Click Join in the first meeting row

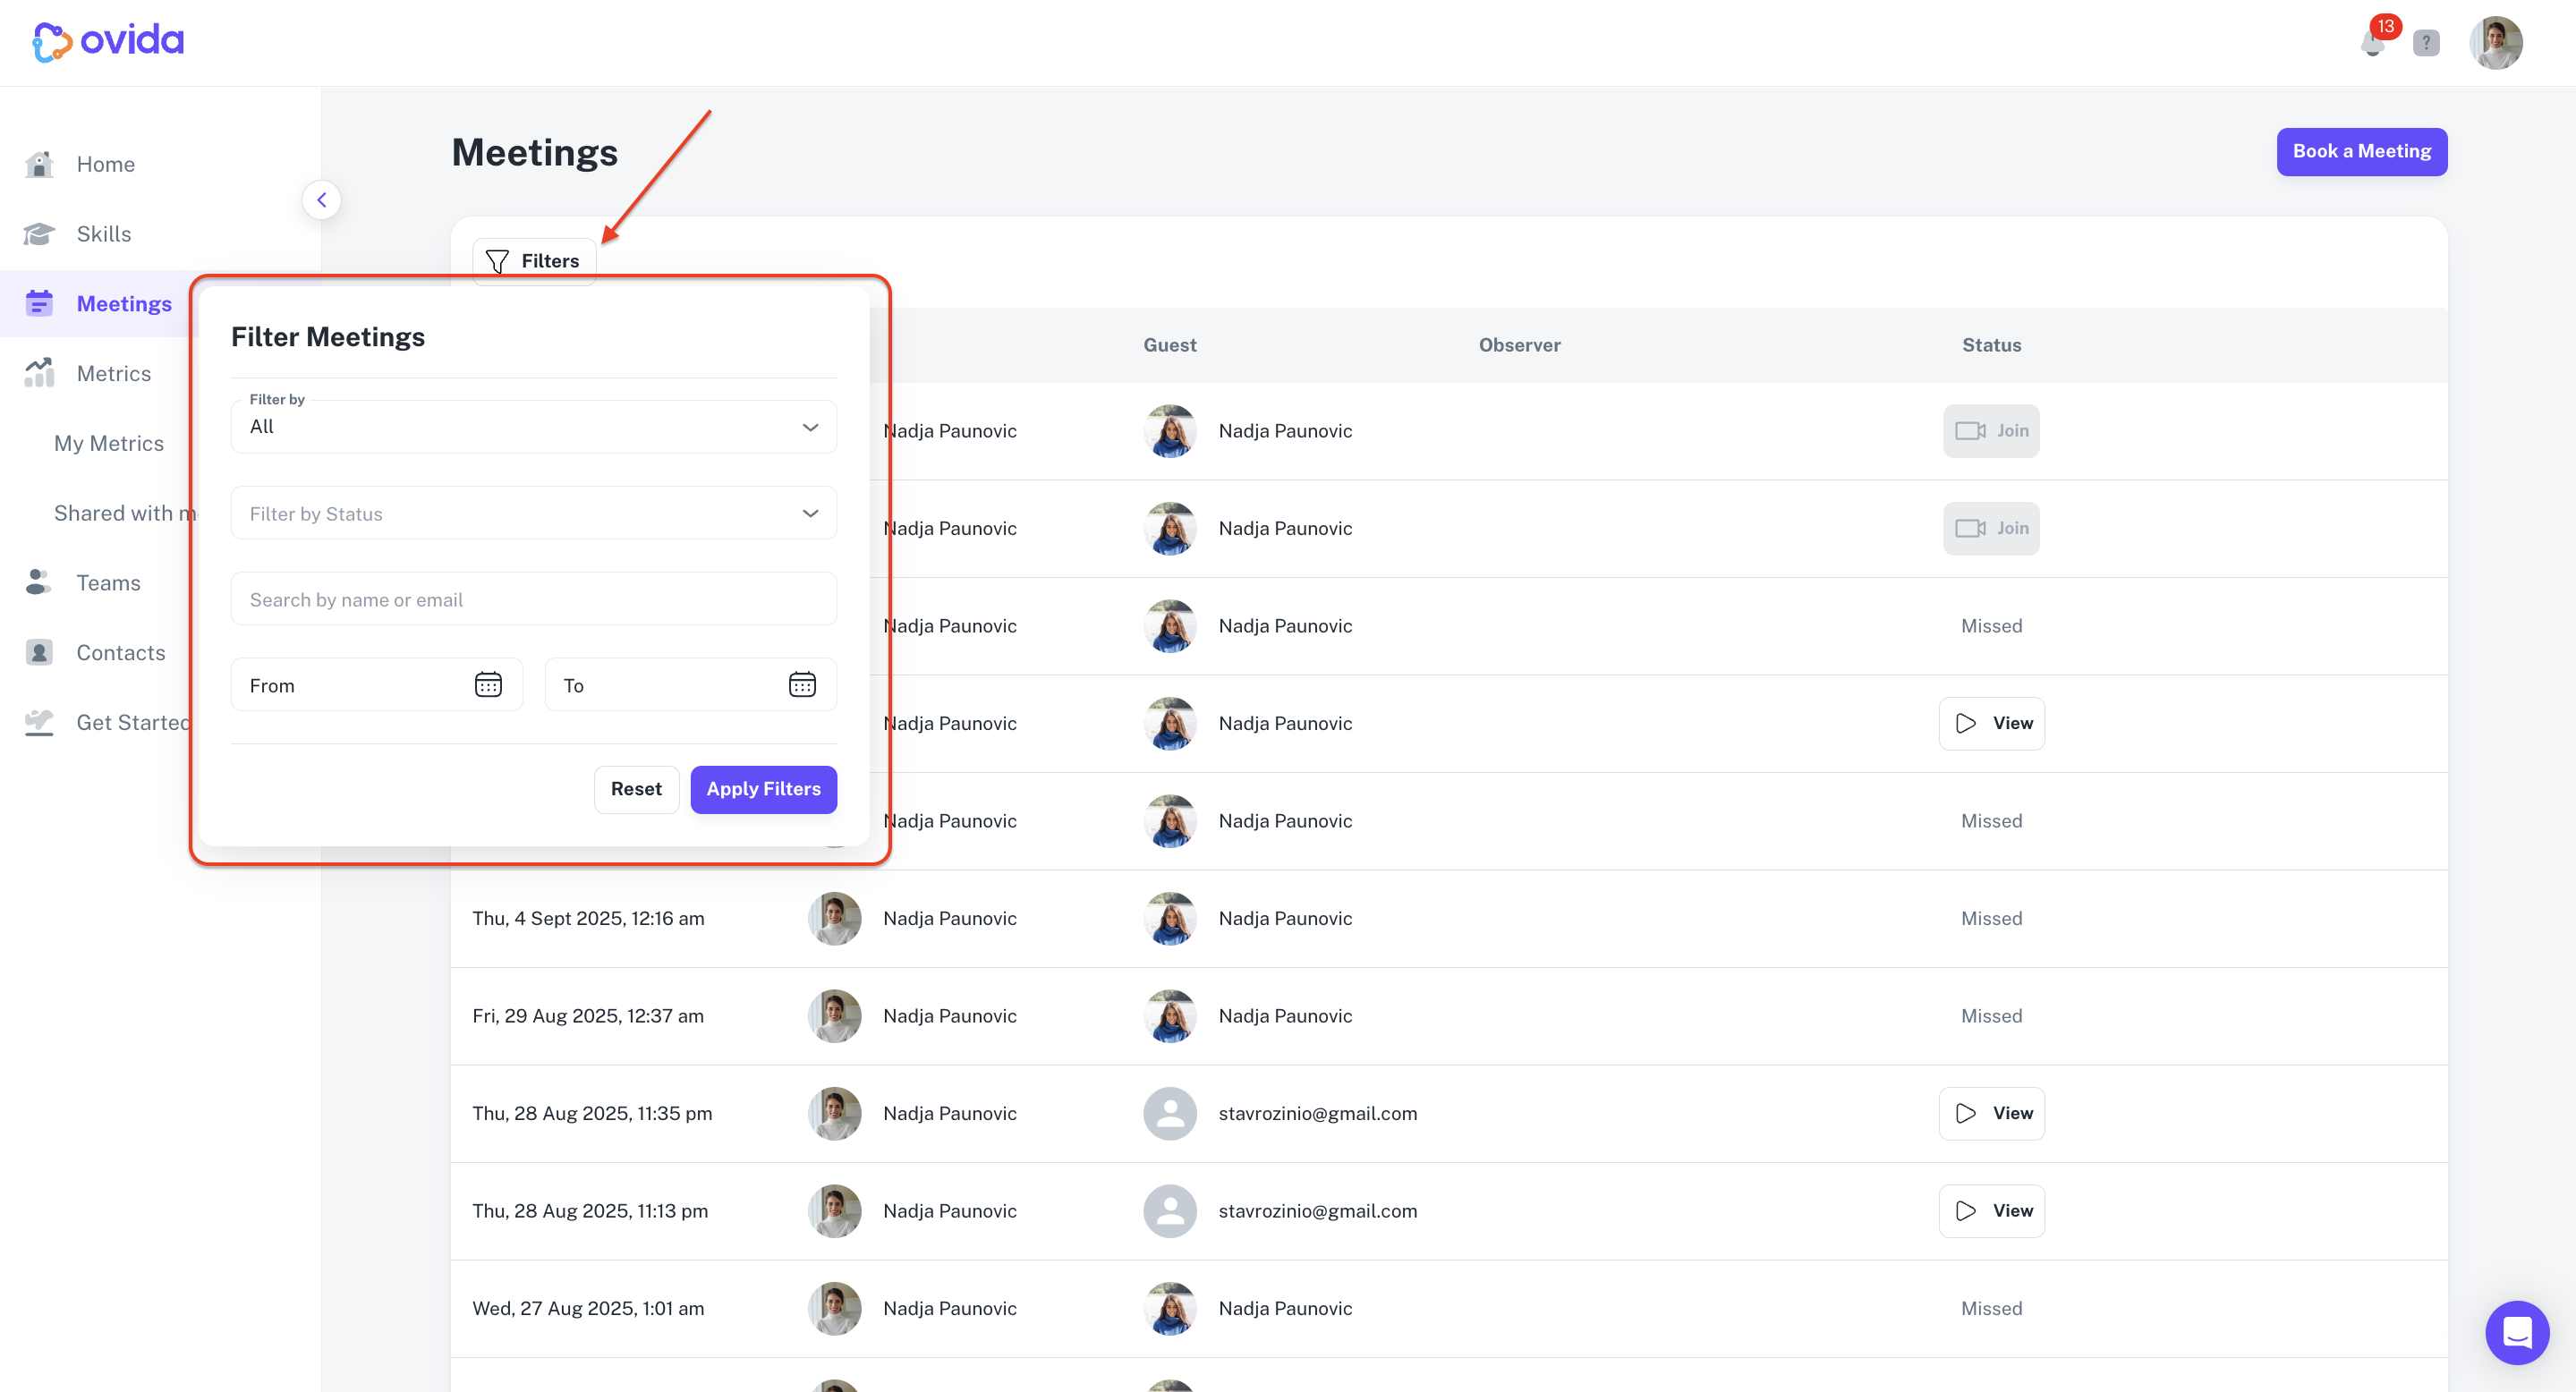[1991, 431]
